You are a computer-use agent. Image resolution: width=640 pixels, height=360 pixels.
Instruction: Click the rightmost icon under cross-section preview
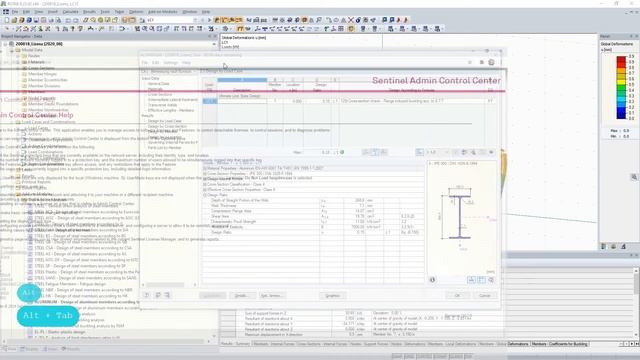491,280
